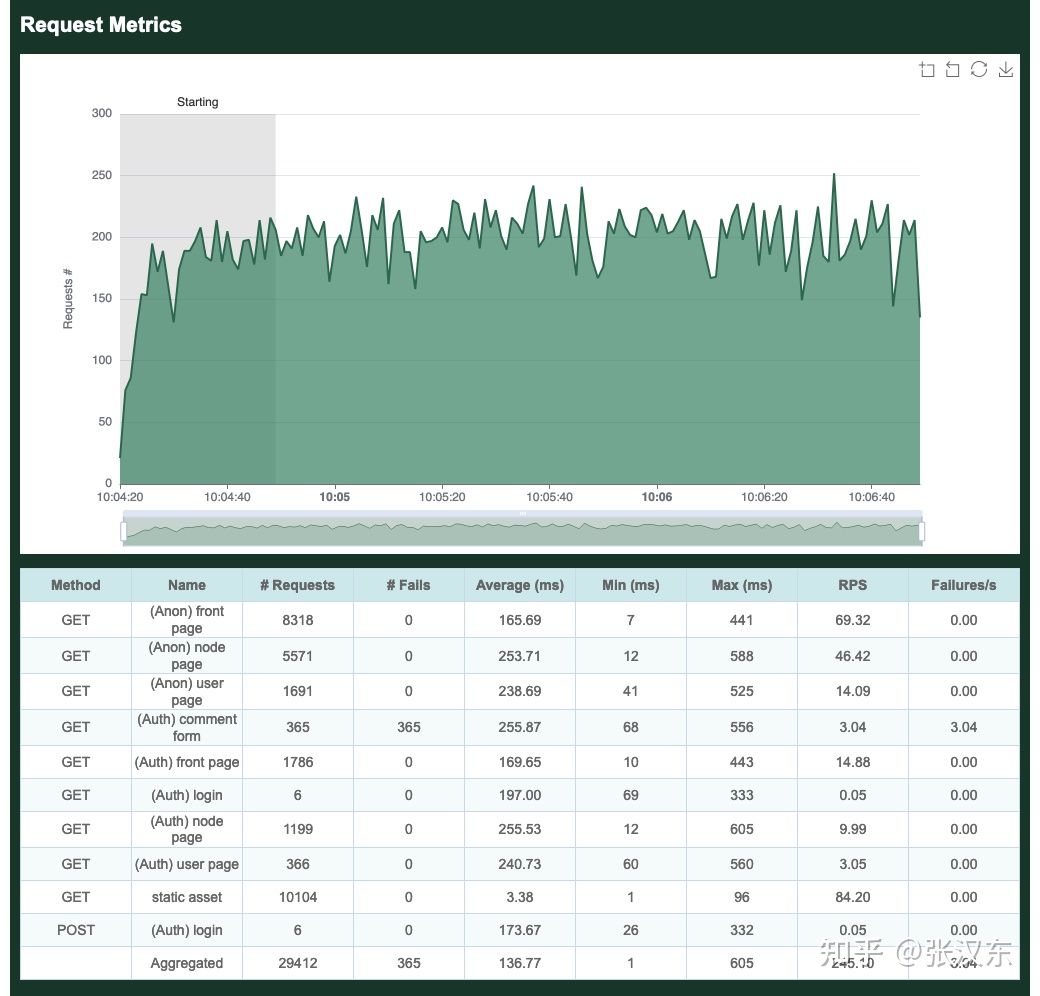The width and height of the screenshot is (1040, 996).
Task: Sort table by the Name column header
Action: (x=187, y=585)
